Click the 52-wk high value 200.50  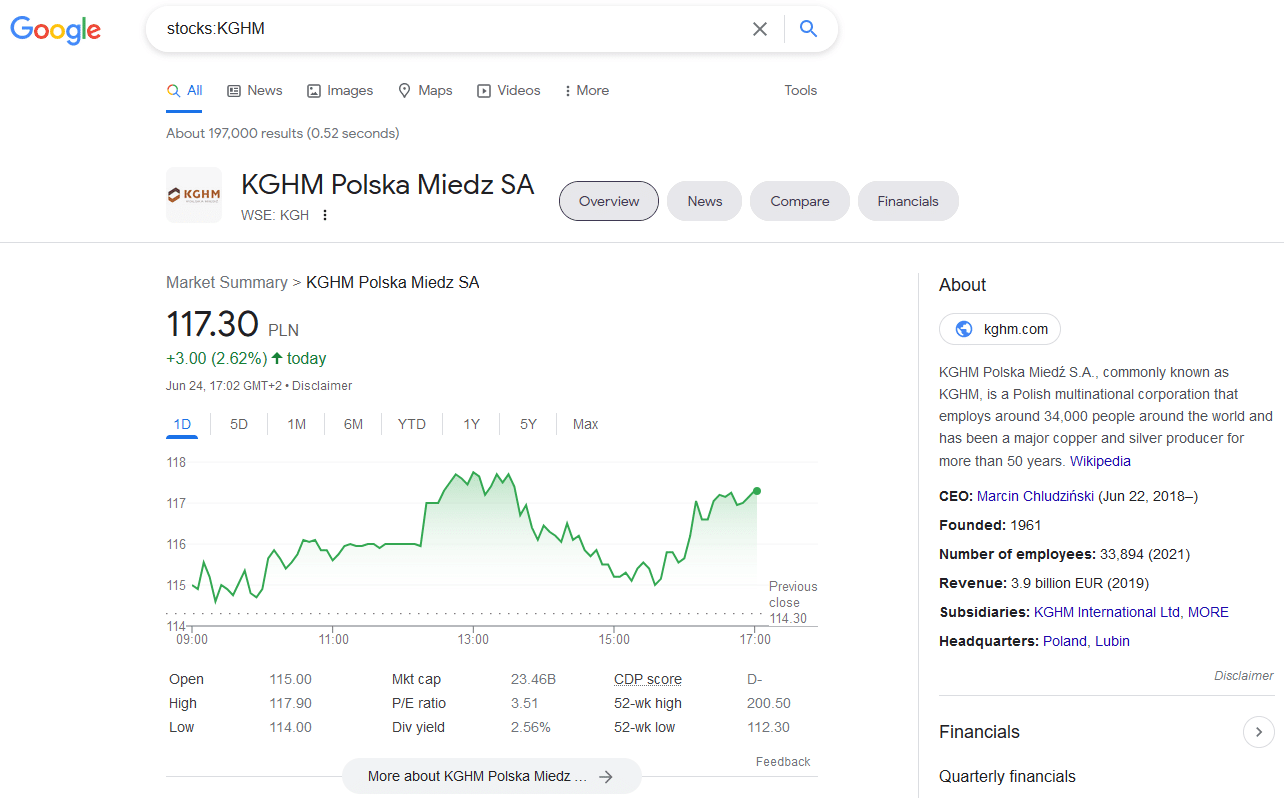point(769,703)
